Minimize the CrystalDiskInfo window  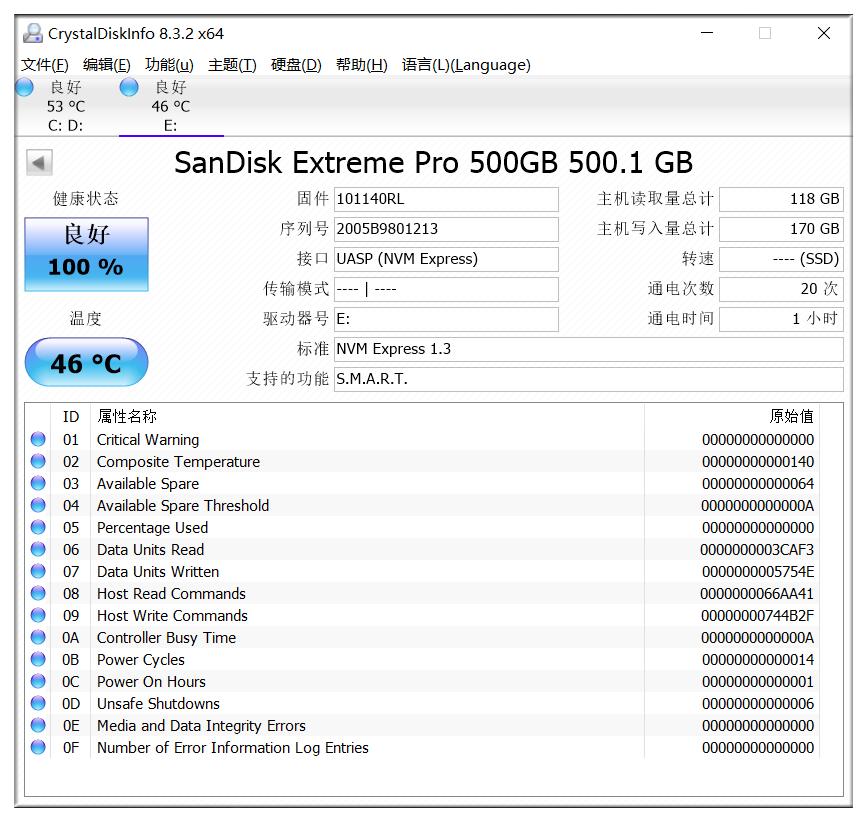click(707, 33)
